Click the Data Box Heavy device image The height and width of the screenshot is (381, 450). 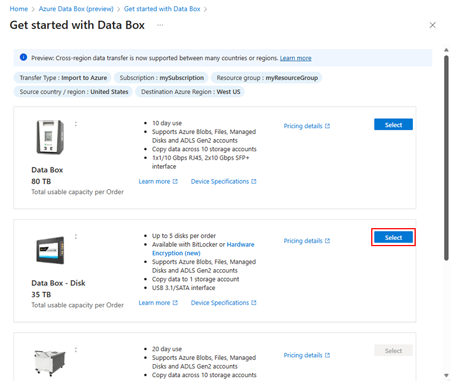pyautogui.click(x=50, y=363)
